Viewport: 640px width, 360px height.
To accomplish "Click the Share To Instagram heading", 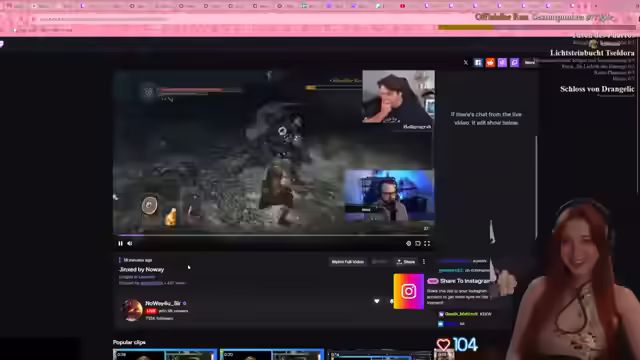I will click(x=465, y=281).
